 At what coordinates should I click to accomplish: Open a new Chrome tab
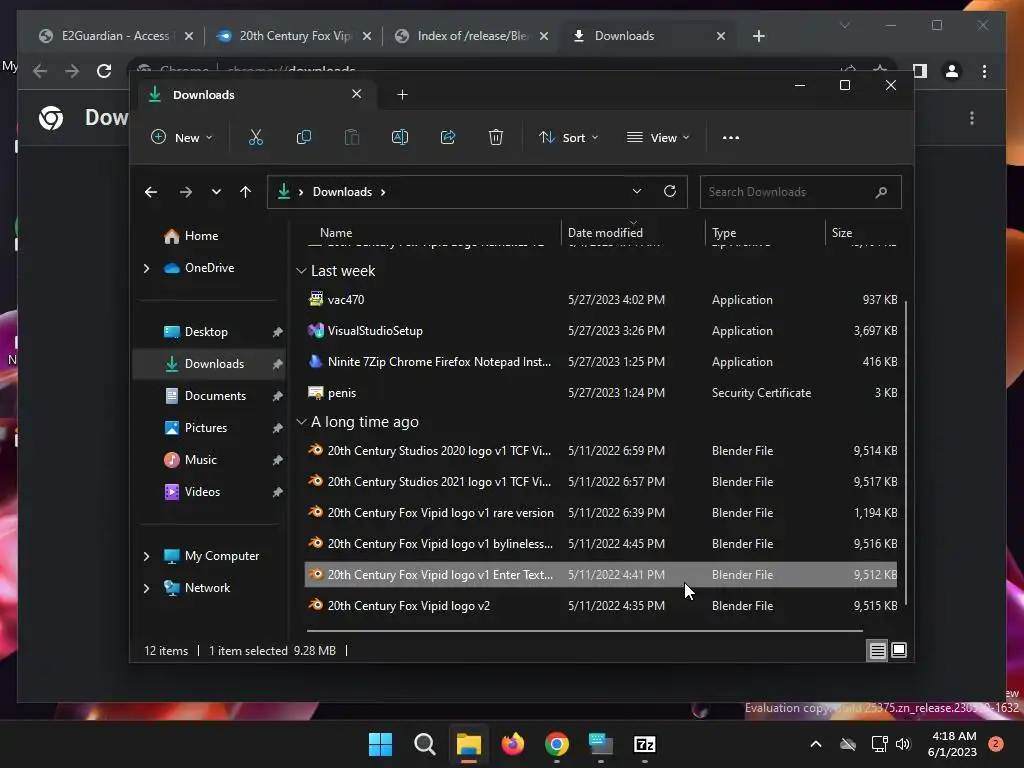758,36
